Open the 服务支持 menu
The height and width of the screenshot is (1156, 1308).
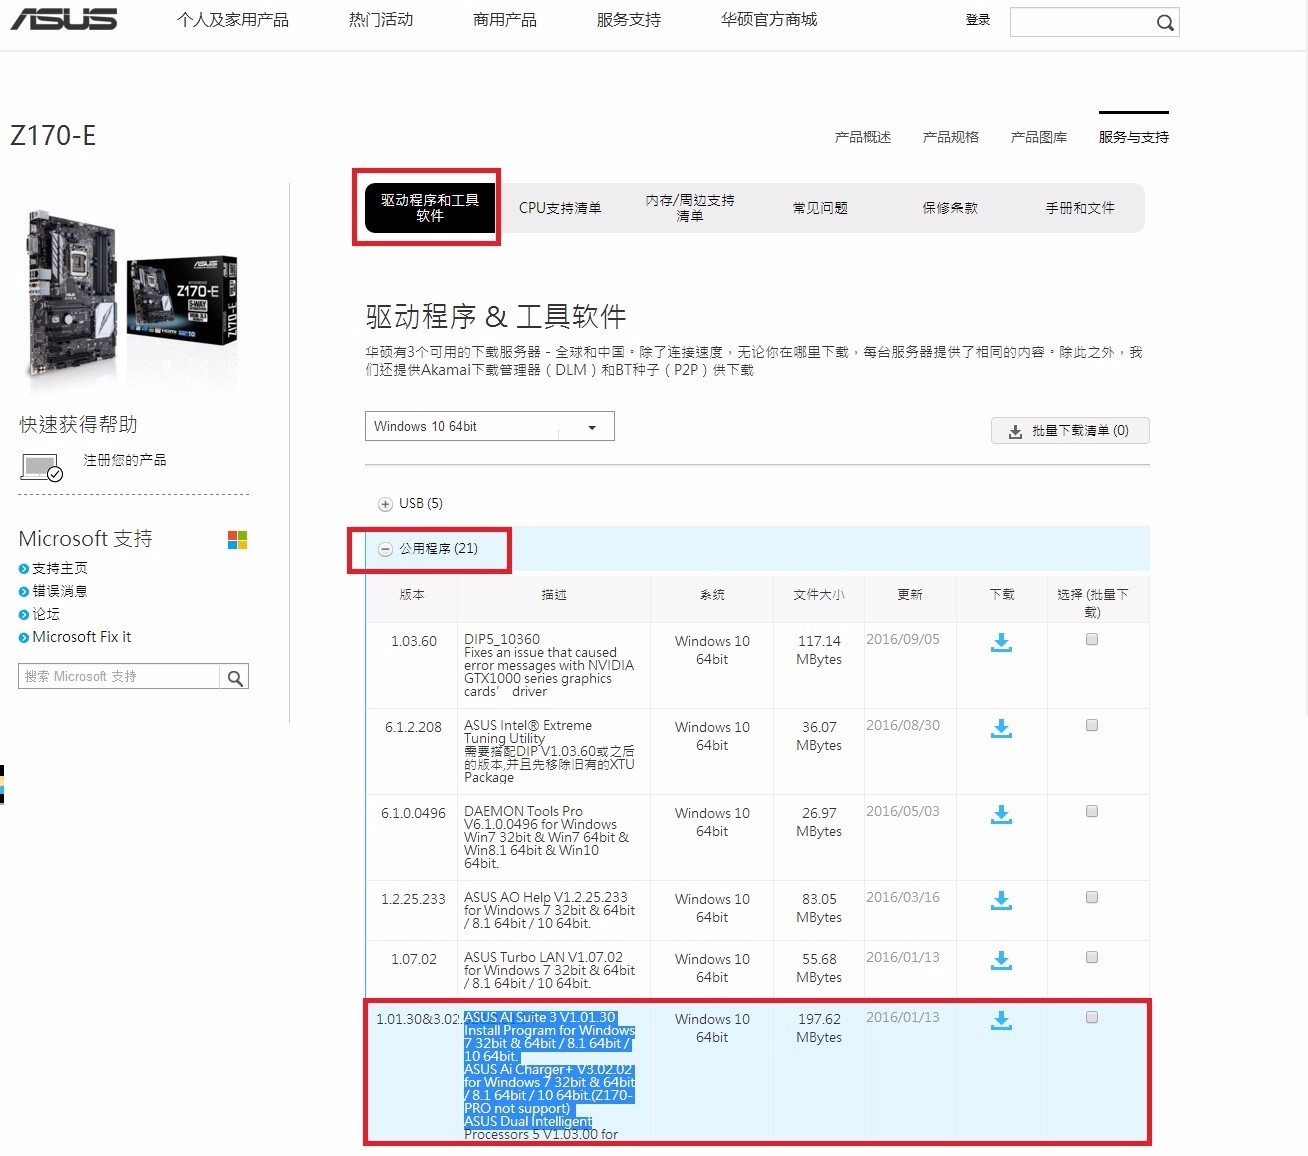(x=629, y=20)
